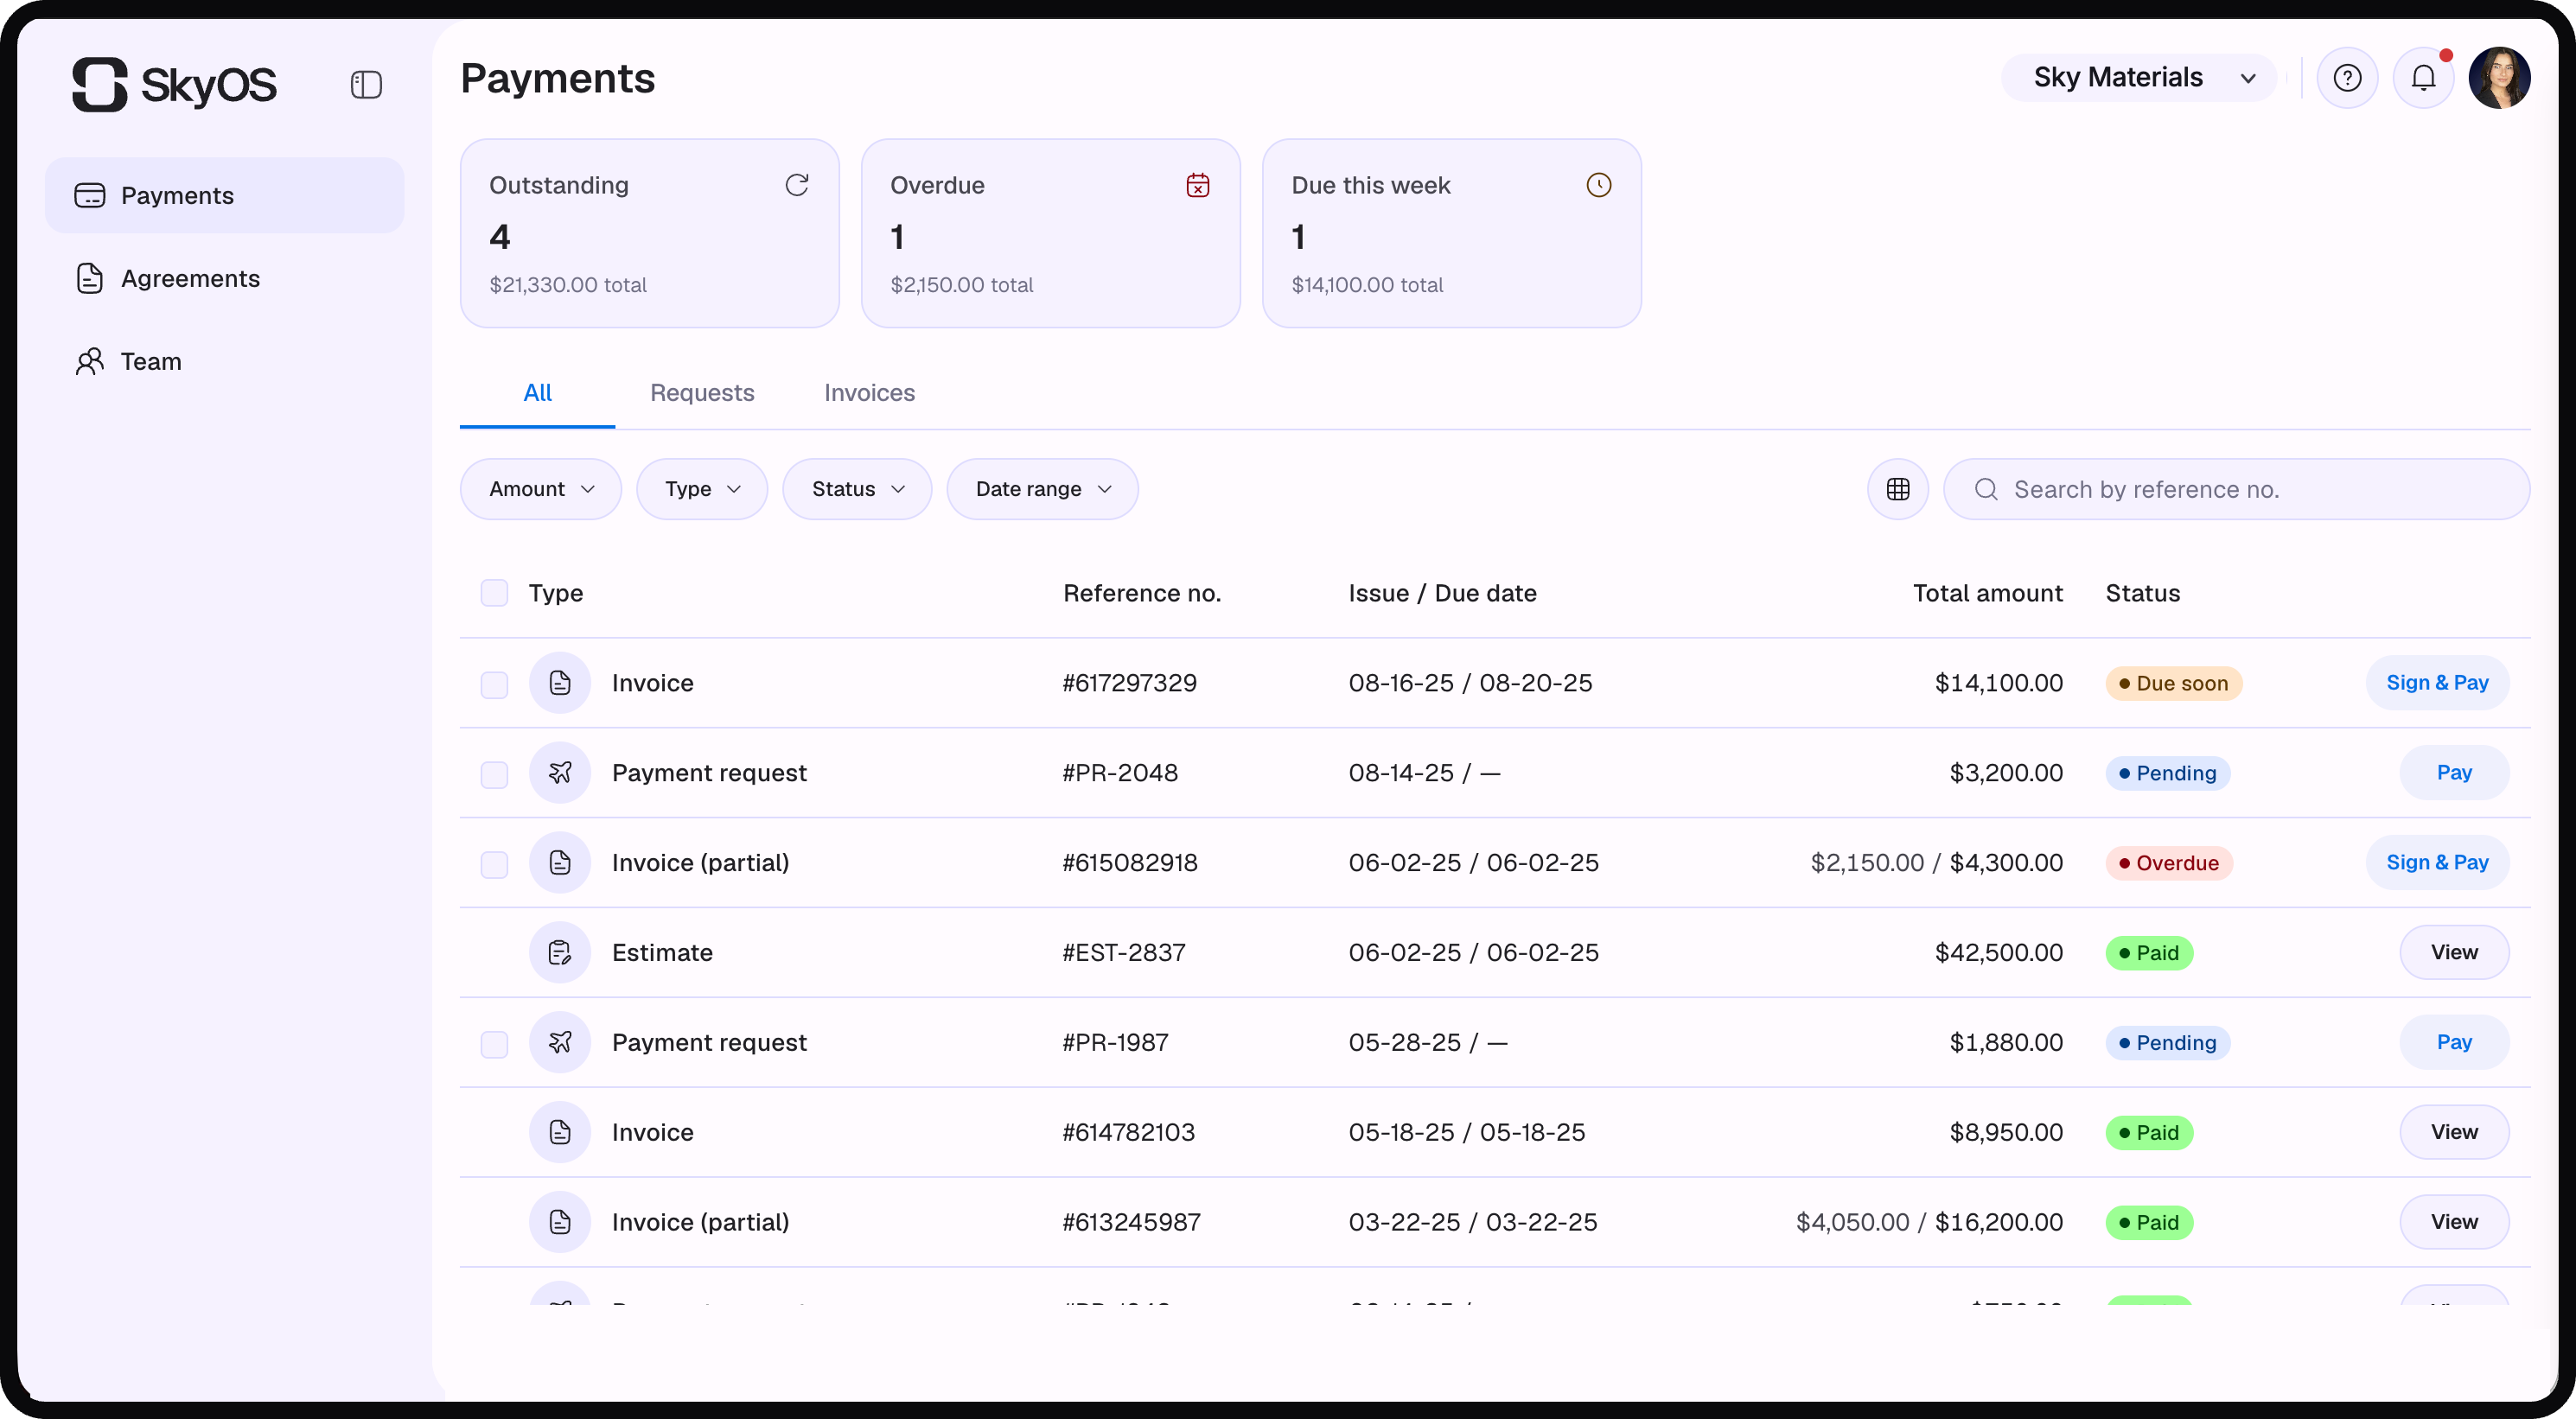Click the Overdue status badge on #615082918
Image resolution: width=2576 pixels, height=1419 pixels.
click(2169, 864)
